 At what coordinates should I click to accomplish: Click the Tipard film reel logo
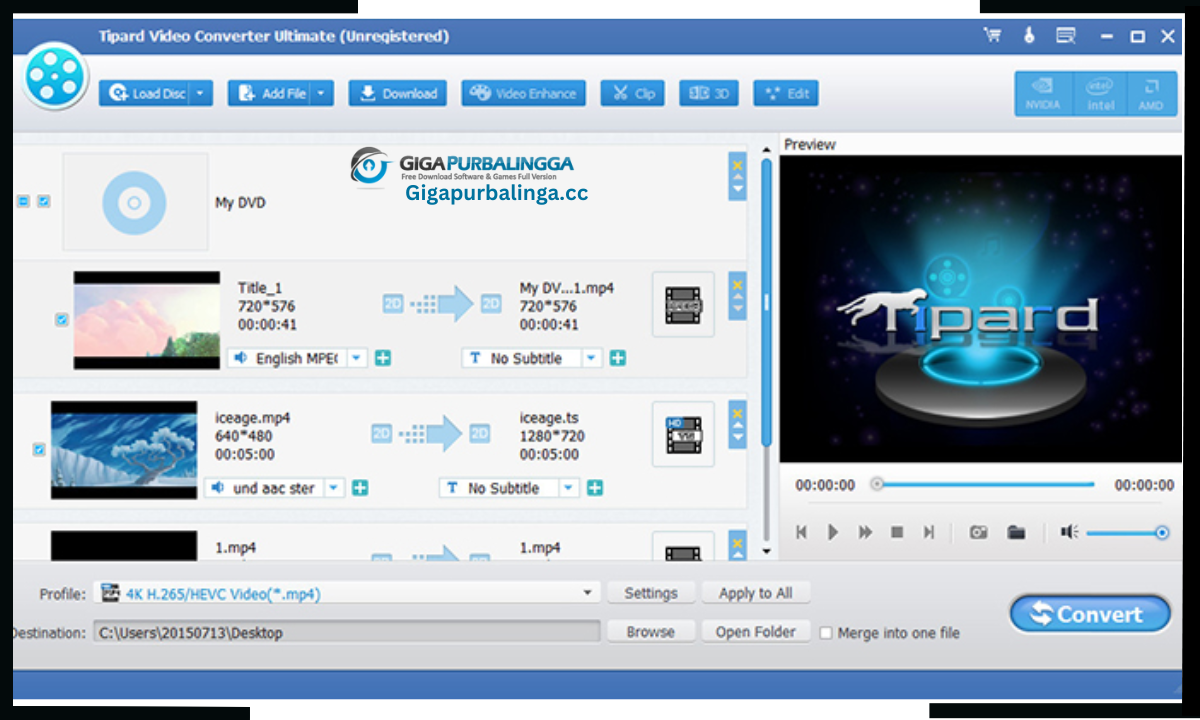point(56,76)
